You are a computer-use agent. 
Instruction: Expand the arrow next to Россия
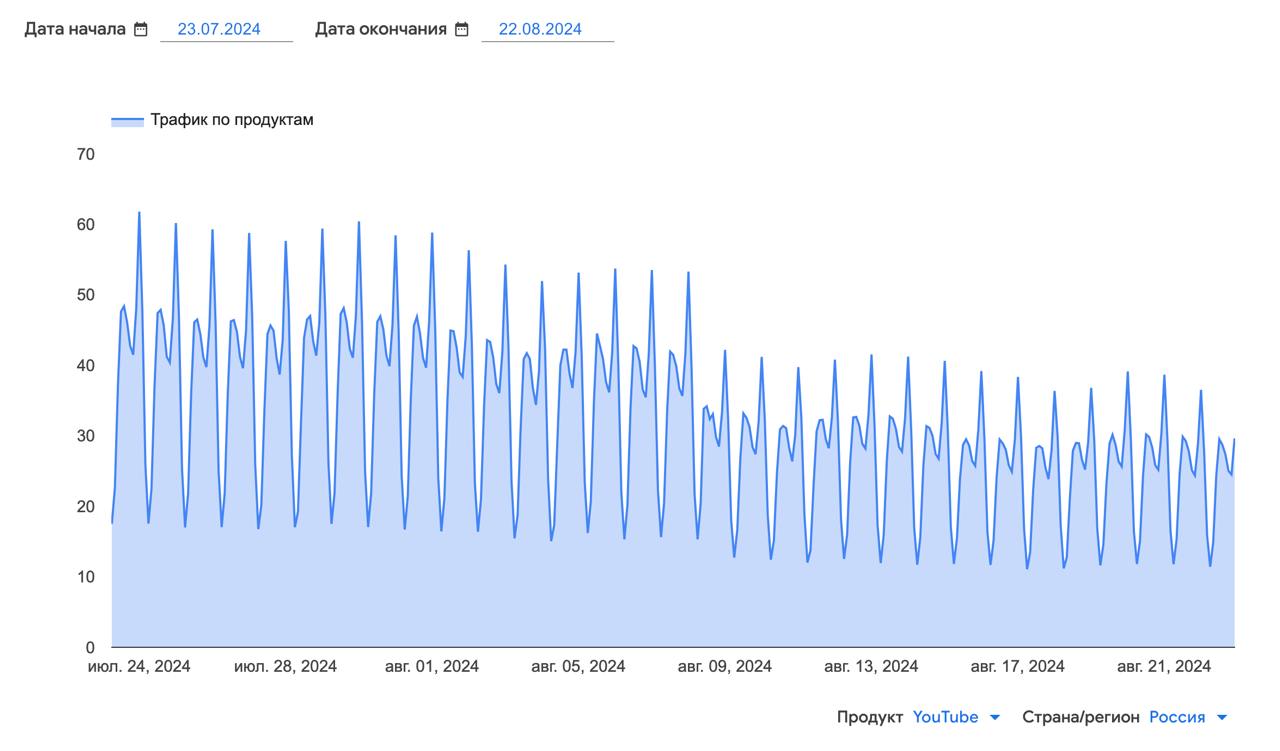pyautogui.click(x=1221, y=717)
